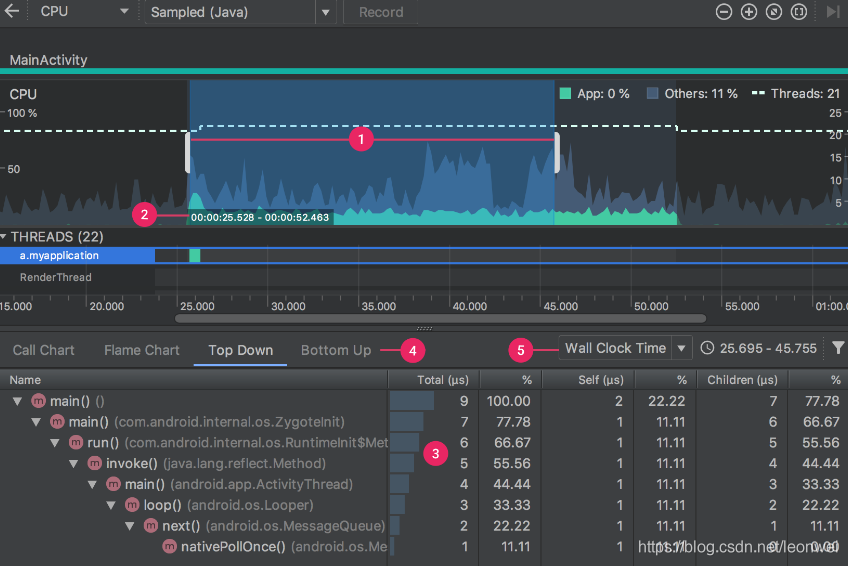Click the clock icon beside the time range
Screen dimensions: 848x566
[x=708, y=349]
